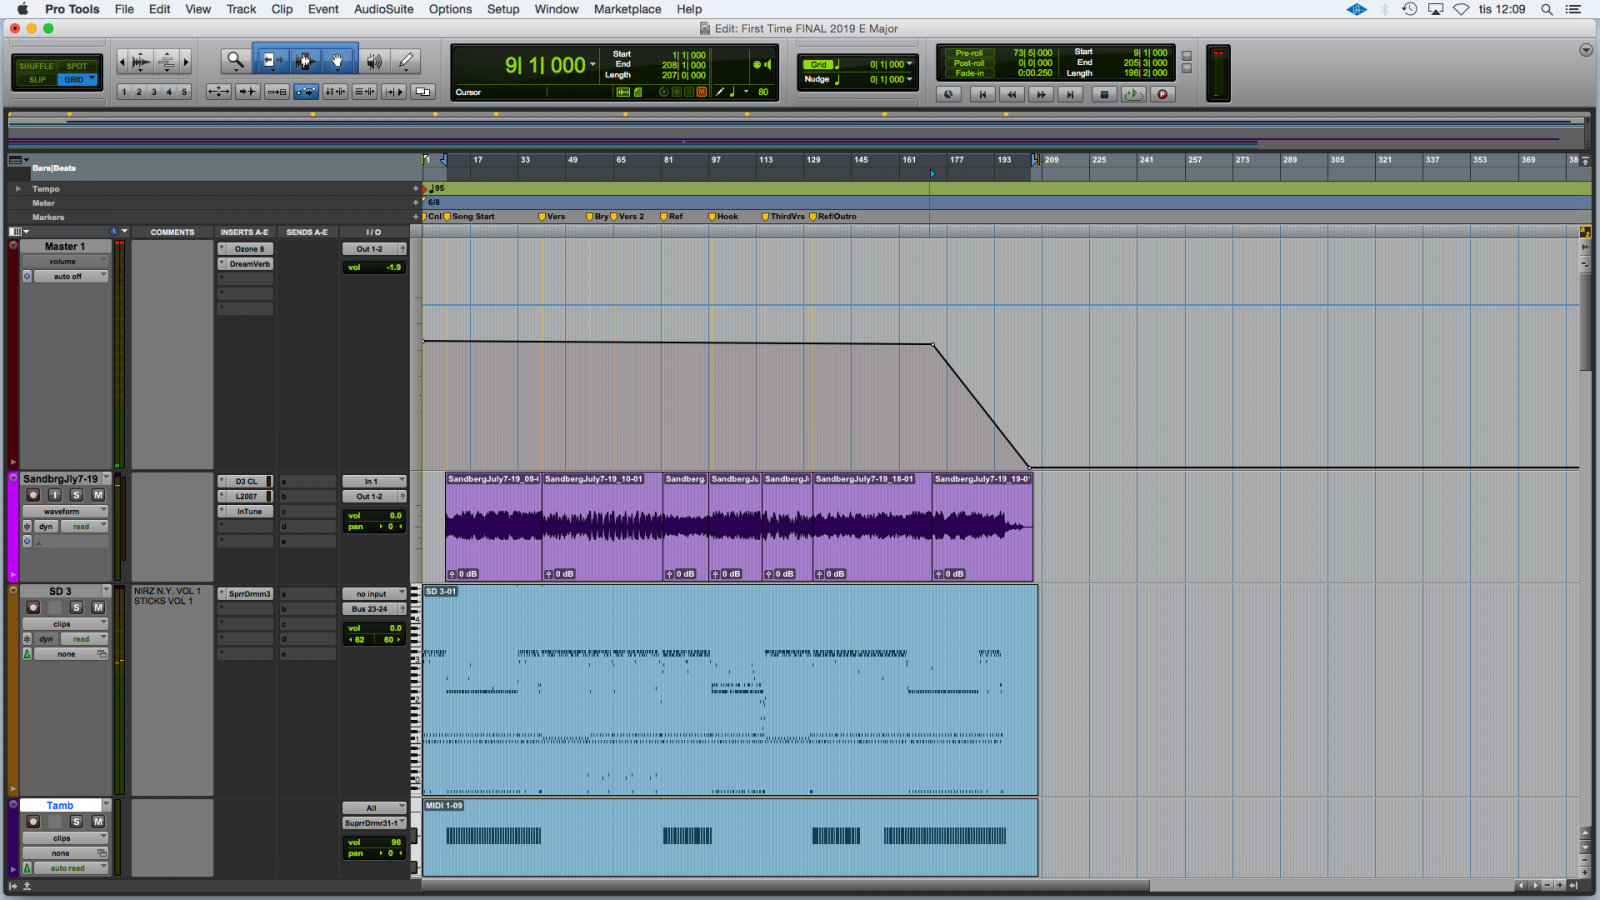Activate the Scrubber speaker tool

(373, 61)
